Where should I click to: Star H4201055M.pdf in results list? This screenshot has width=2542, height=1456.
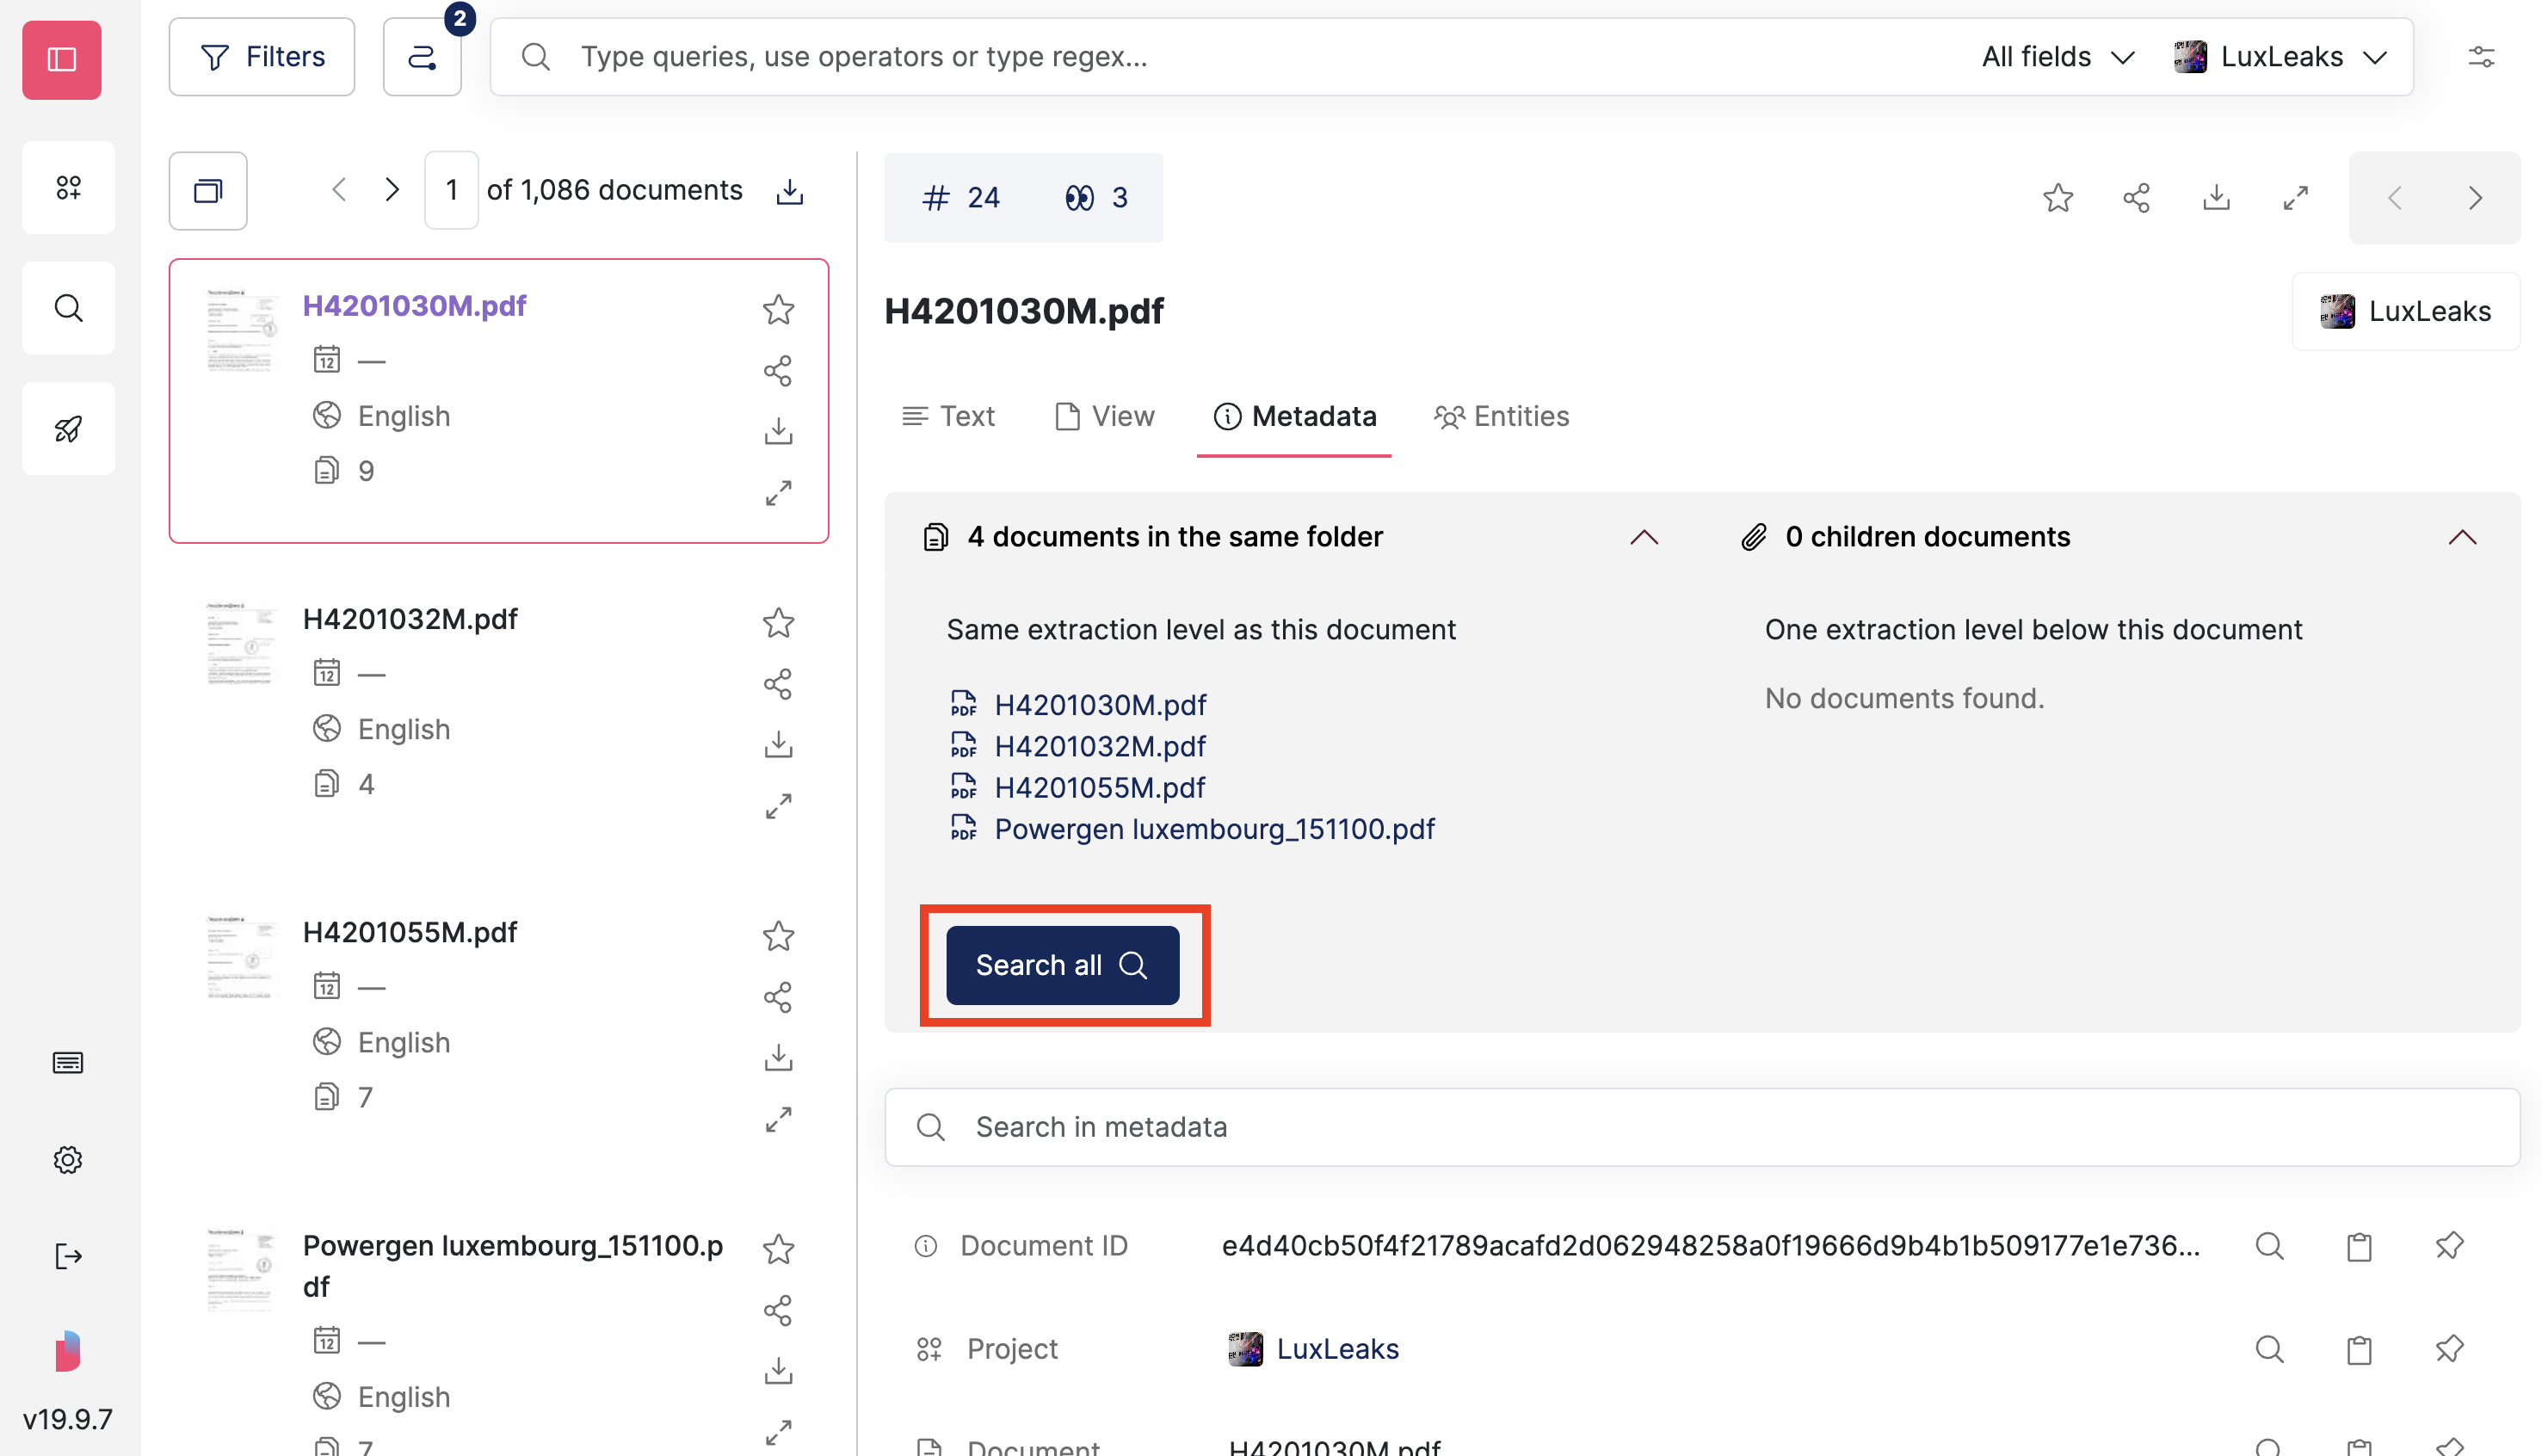(778, 936)
